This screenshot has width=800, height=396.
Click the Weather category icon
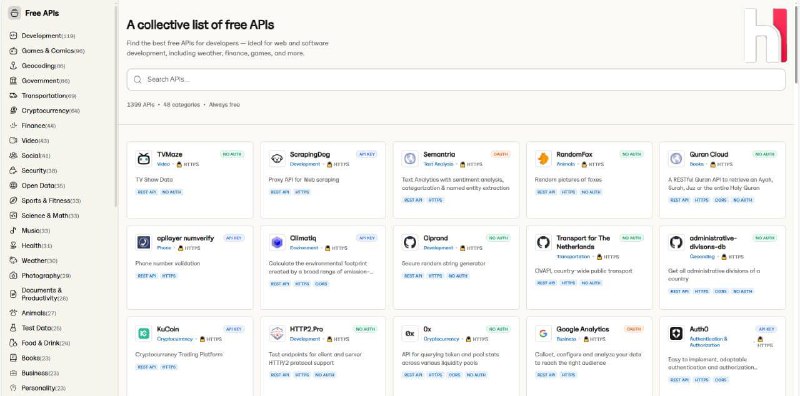pos(13,260)
